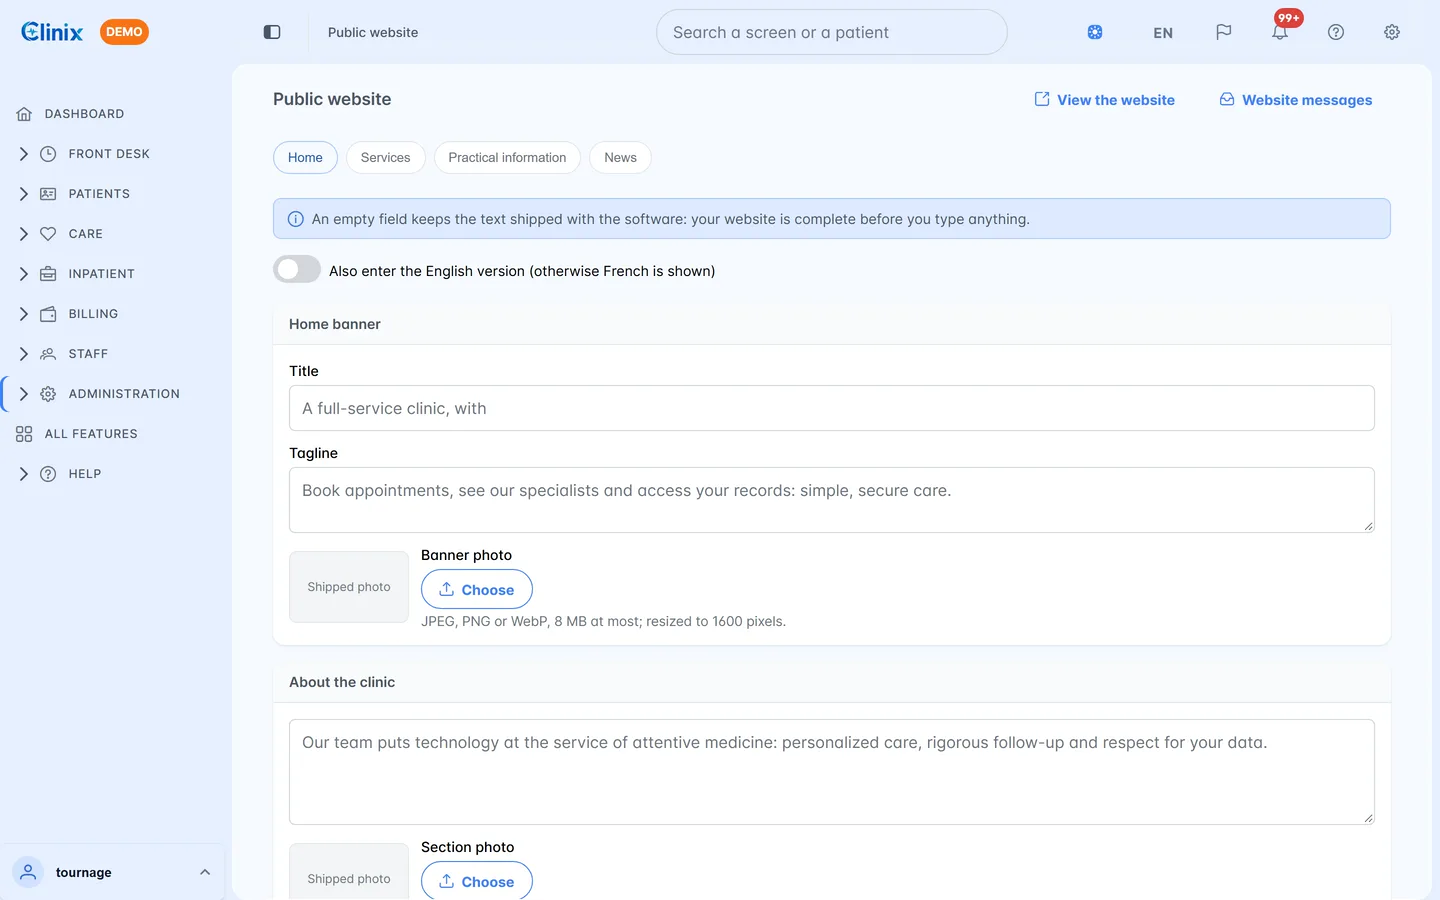Open the notifications bell

coord(1280,32)
